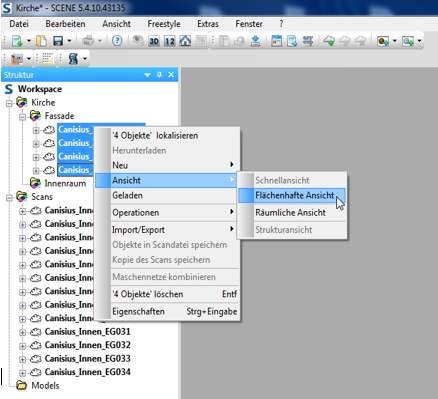
Task: Click the open file toolbar icon
Action: (41, 41)
